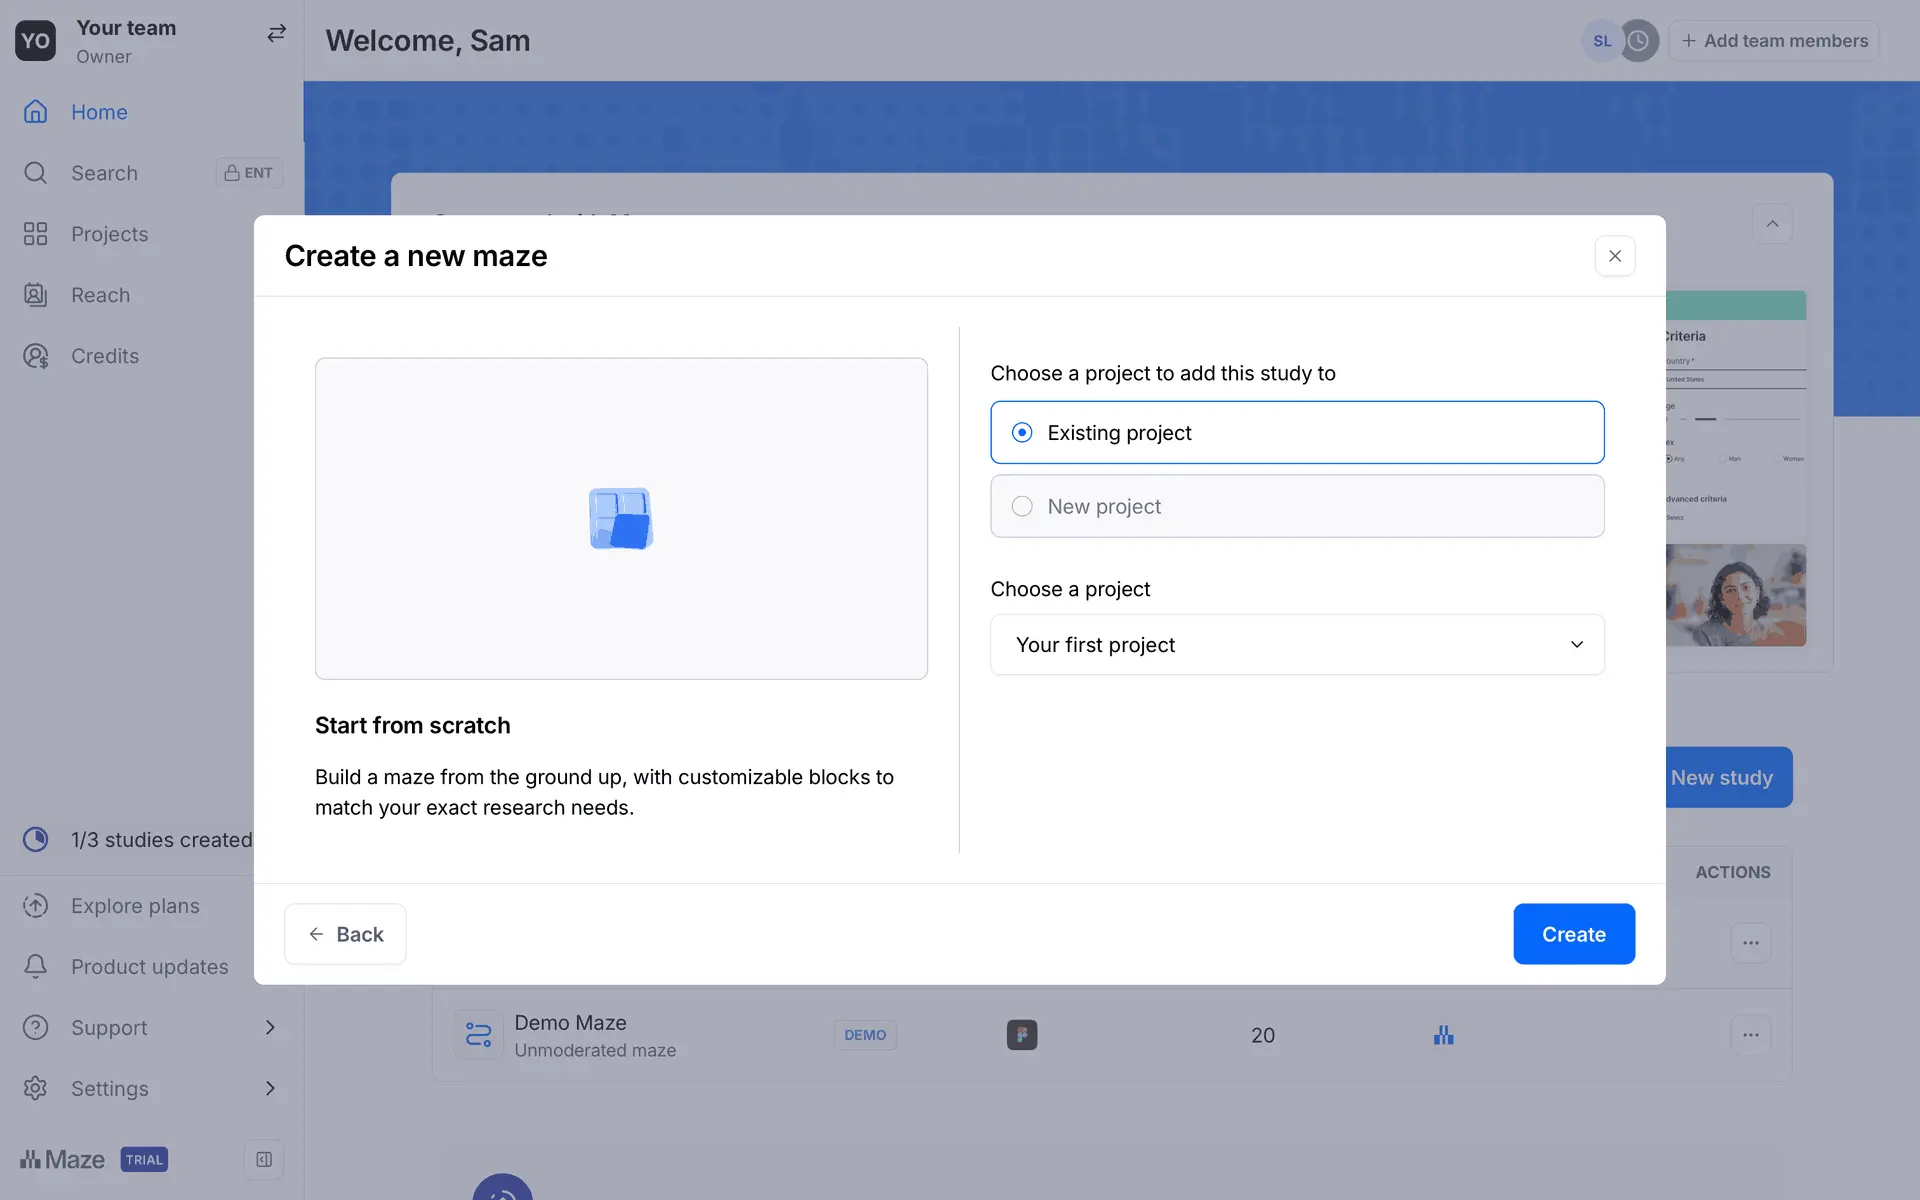1920x1200 pixels.
Task: Click the Search magnifier icon in sidebar
Action: [35, 173]
